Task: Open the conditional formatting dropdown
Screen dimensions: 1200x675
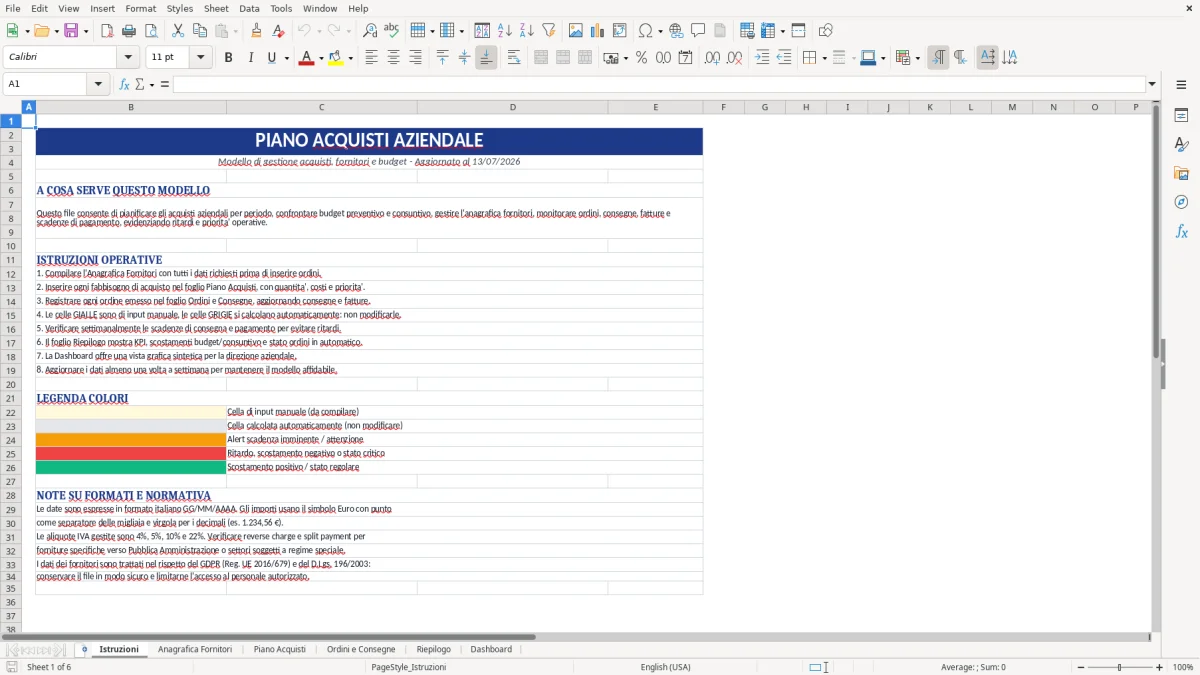Action: point(917,58)
